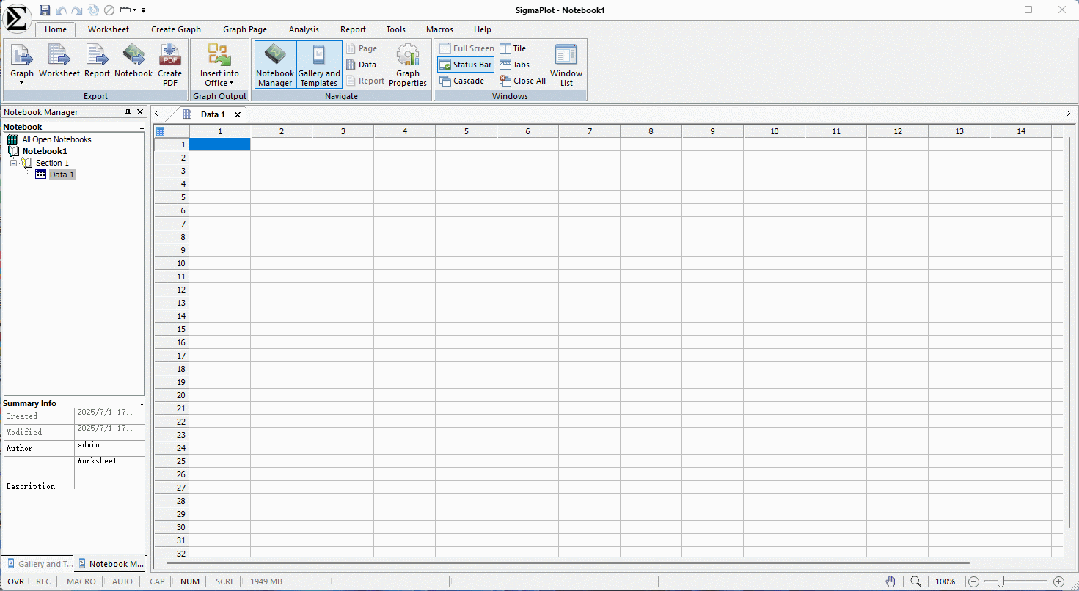The height and width of the screenshot is (591, 1079).
Task: Open the quick access toolbar customize dropdown
Action: [144, 10]
